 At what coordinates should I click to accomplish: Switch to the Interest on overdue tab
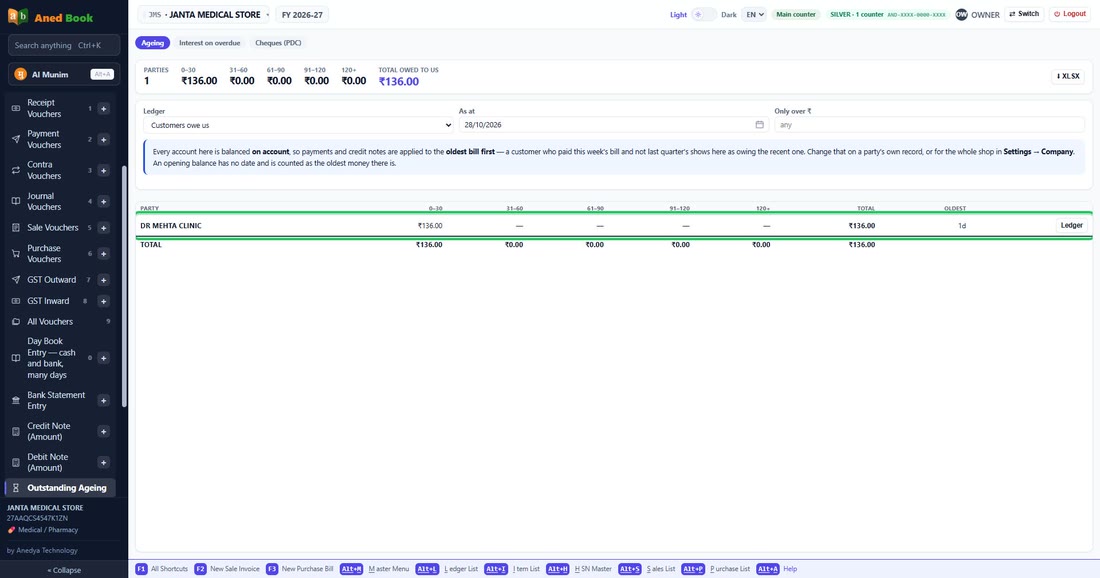(x=209, y=43)
